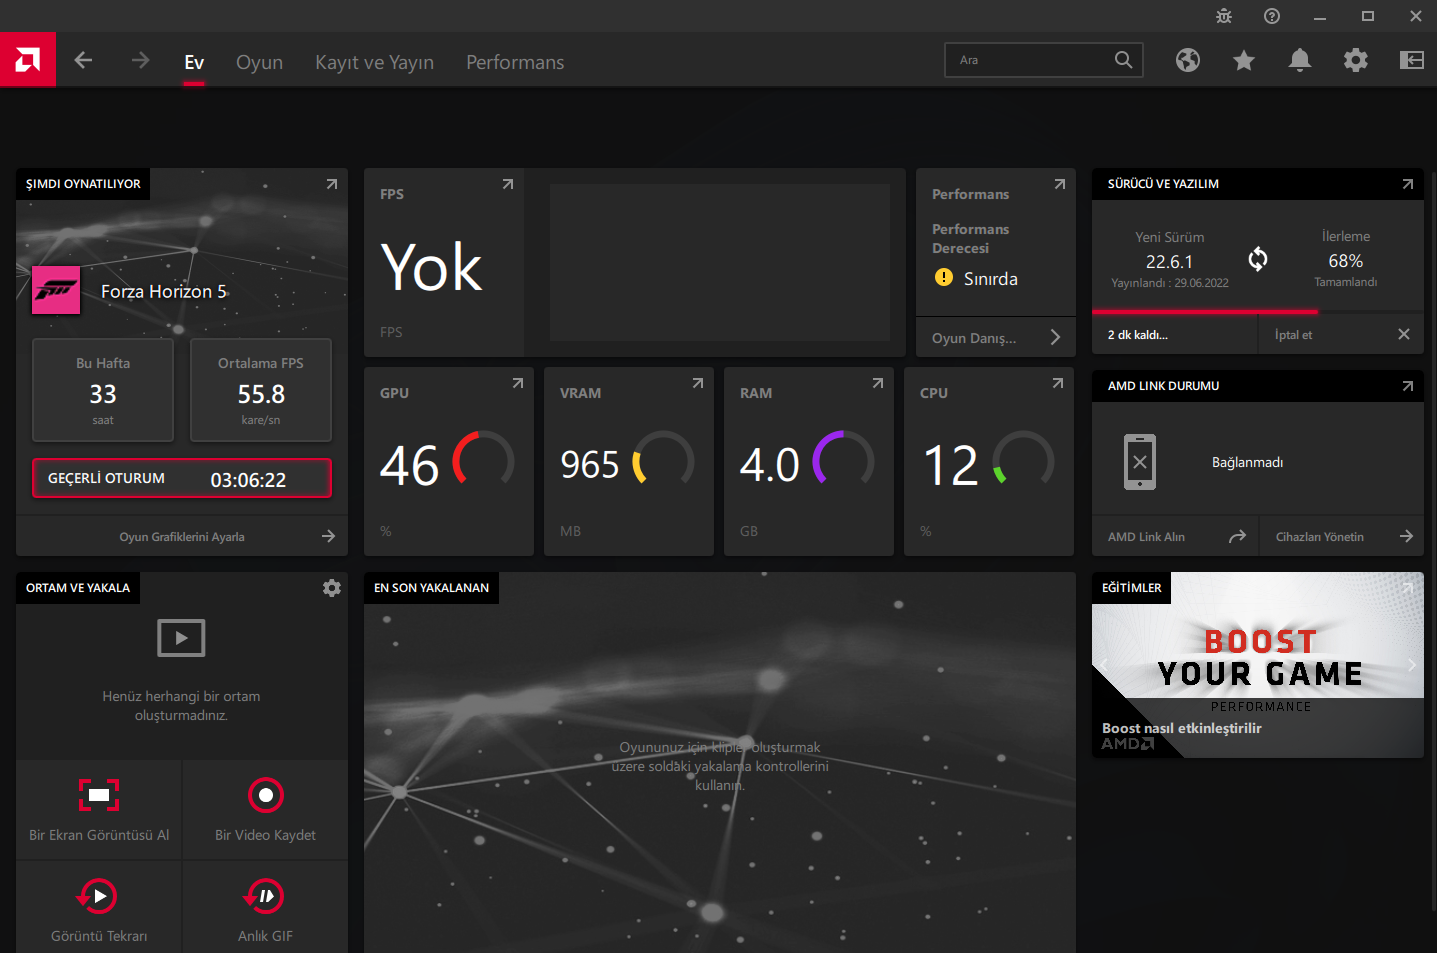Expand the Sürücü ve Yazılım card arrow

[1408, 184]
